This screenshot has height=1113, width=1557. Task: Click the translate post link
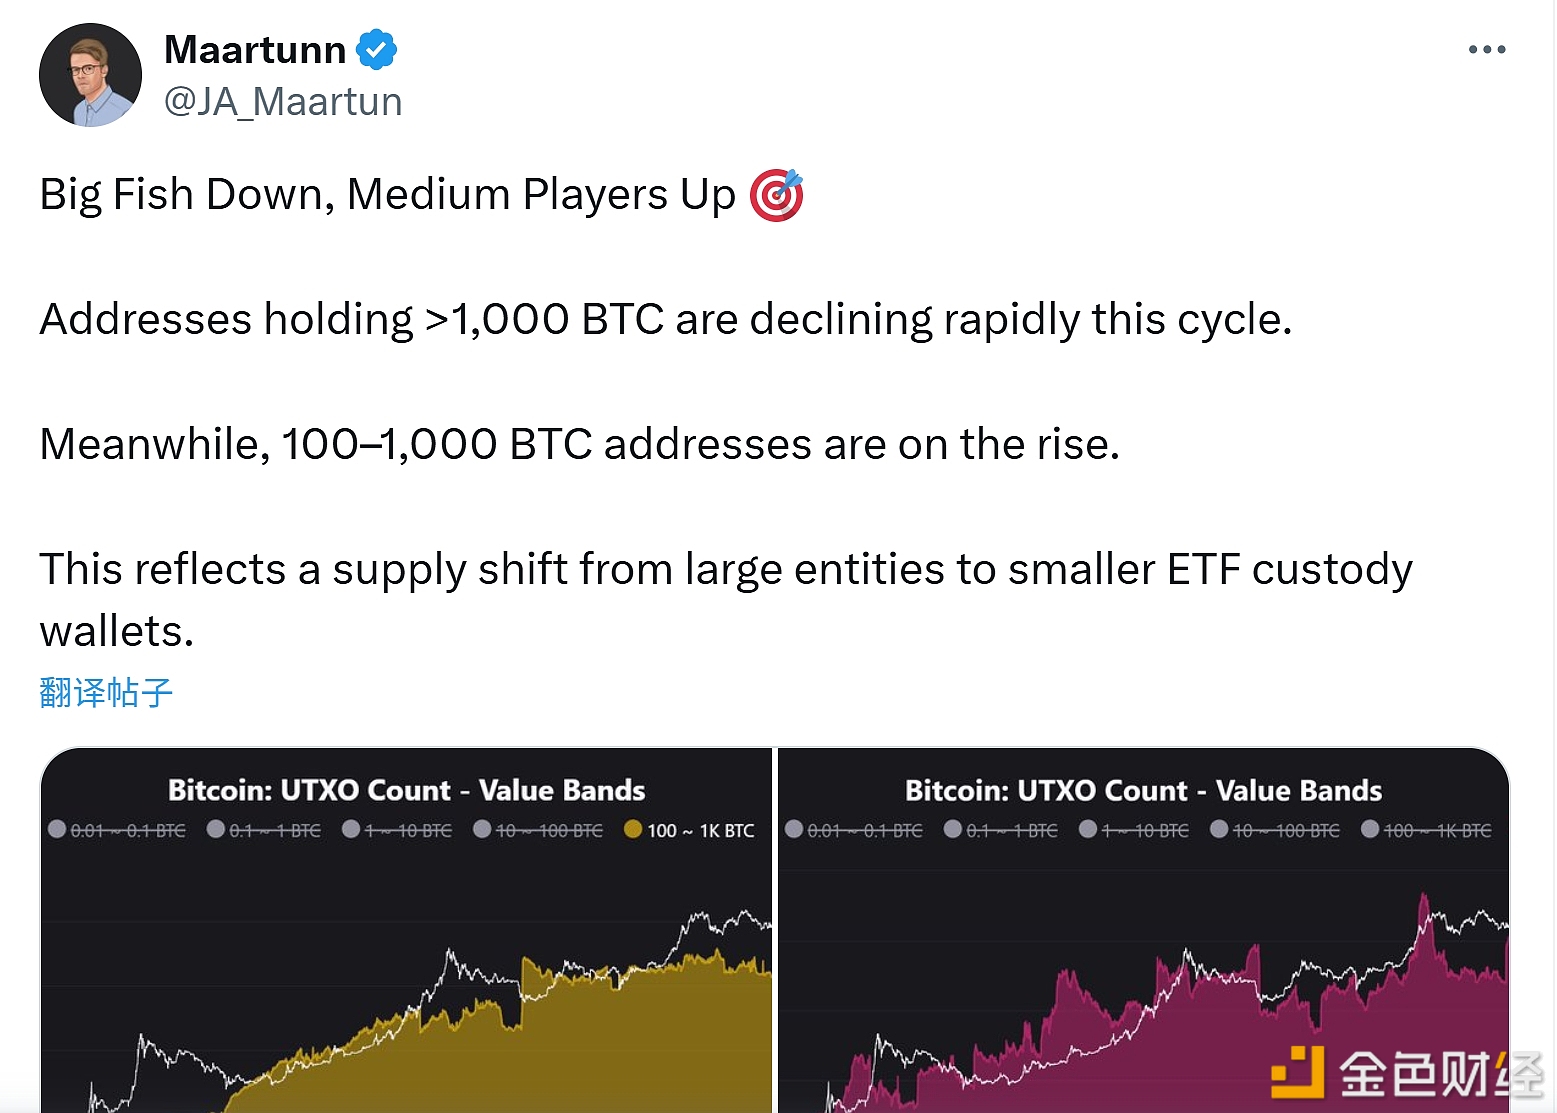click(106, 692)
